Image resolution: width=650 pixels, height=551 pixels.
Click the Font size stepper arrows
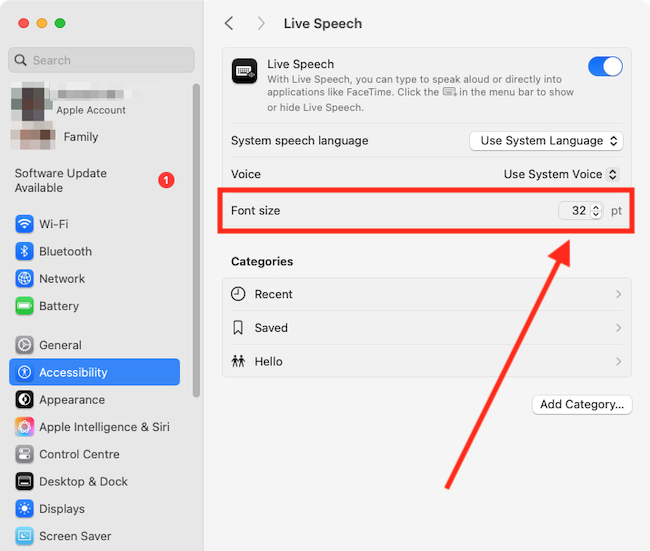596,211
